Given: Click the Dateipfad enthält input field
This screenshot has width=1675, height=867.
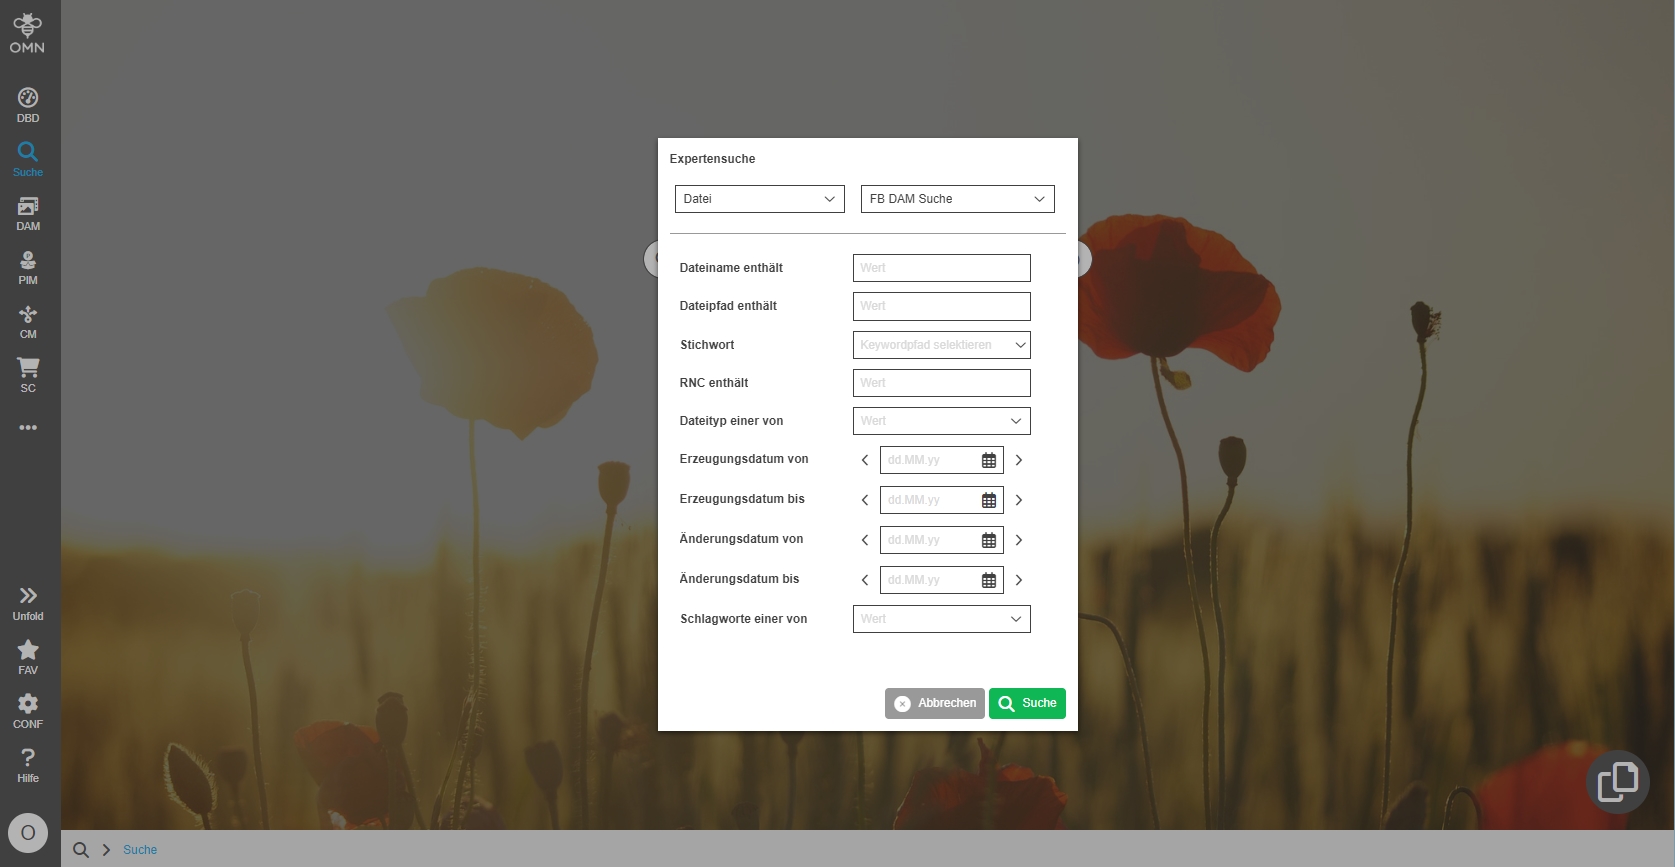Looking at the screenshot, I should click(x=942, y=306).
